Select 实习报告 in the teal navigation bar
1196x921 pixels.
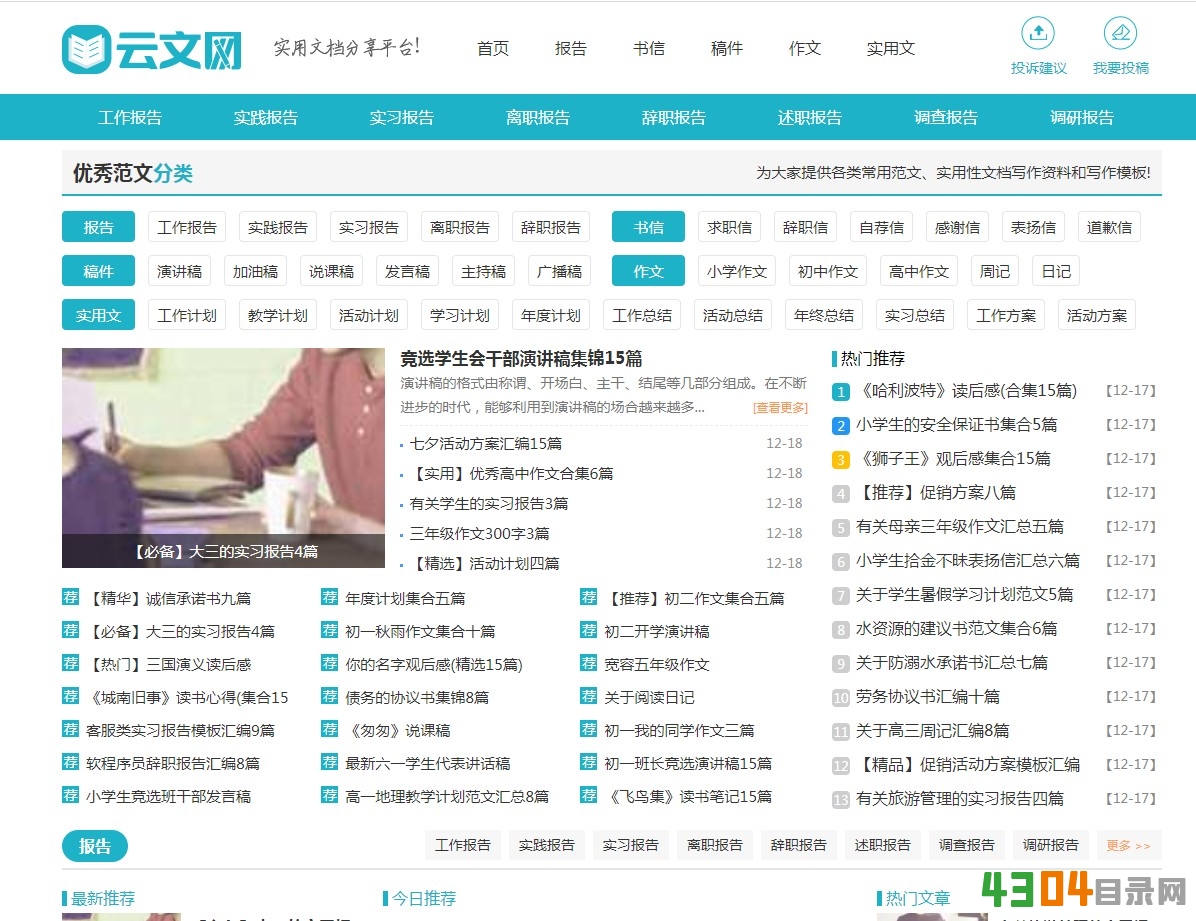pos(402,118)
